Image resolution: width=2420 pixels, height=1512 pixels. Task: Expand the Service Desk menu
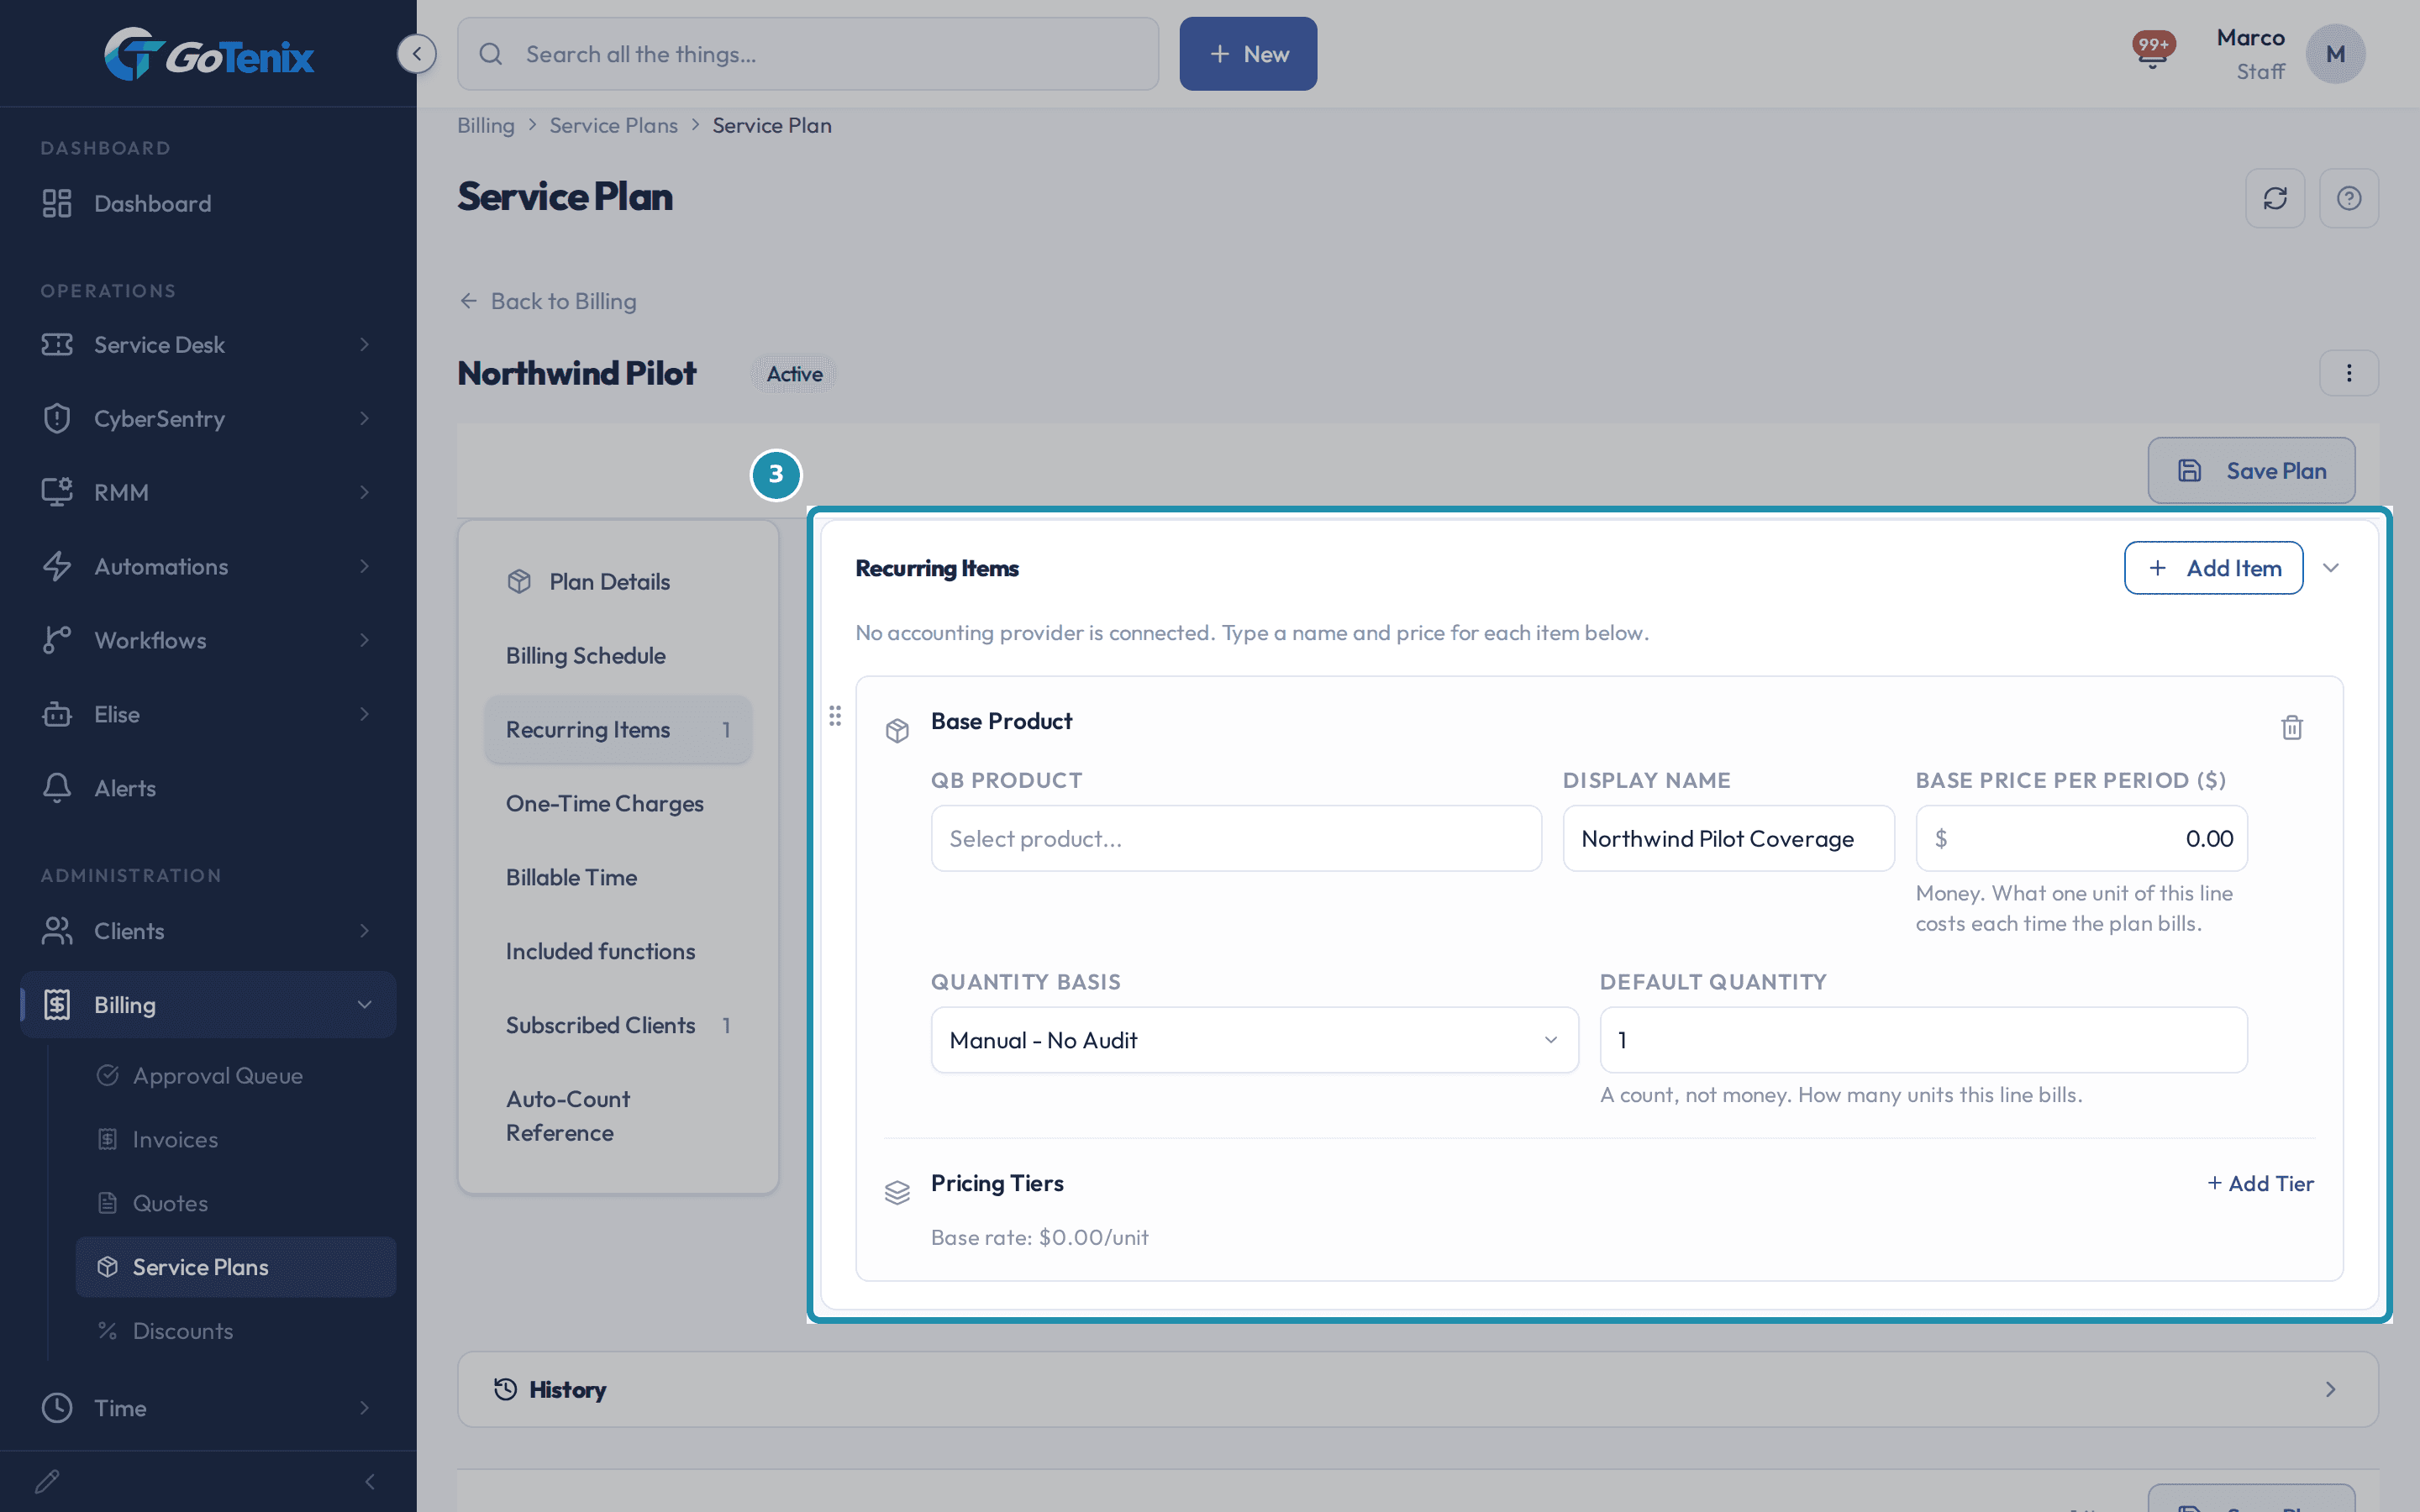[x=208, y=344]
